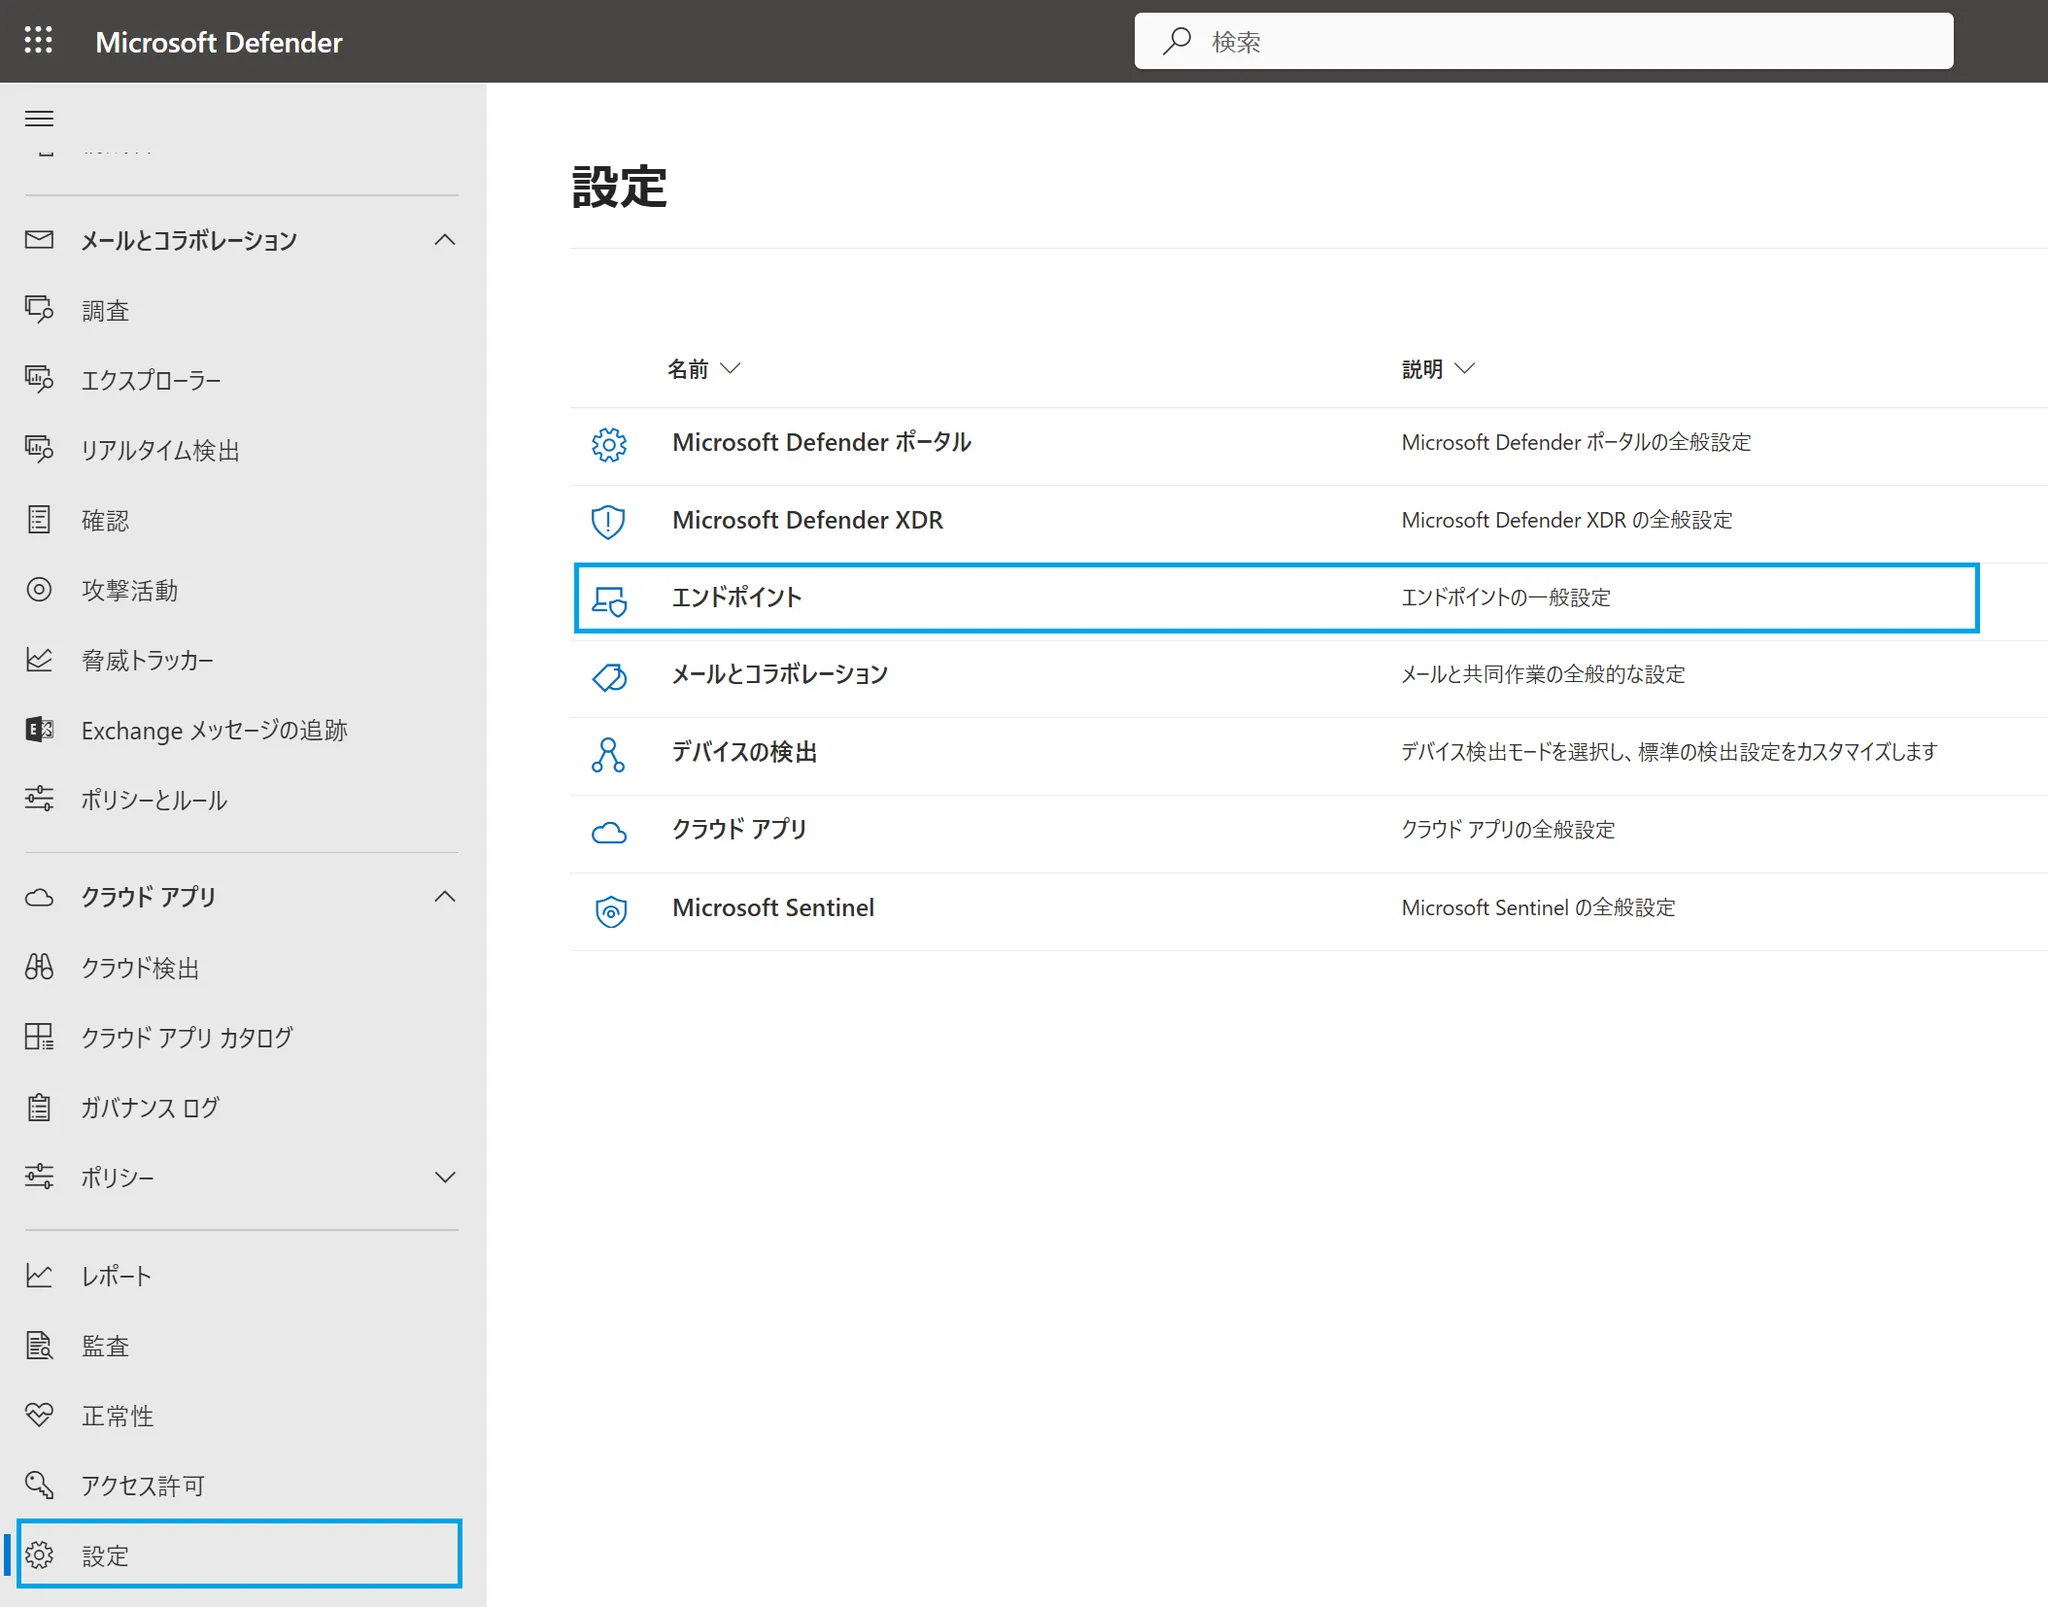Click the 脅威トラッカー chart icon
The height and width of the screenshot is (1607, 2048).
tap(39, 660)
